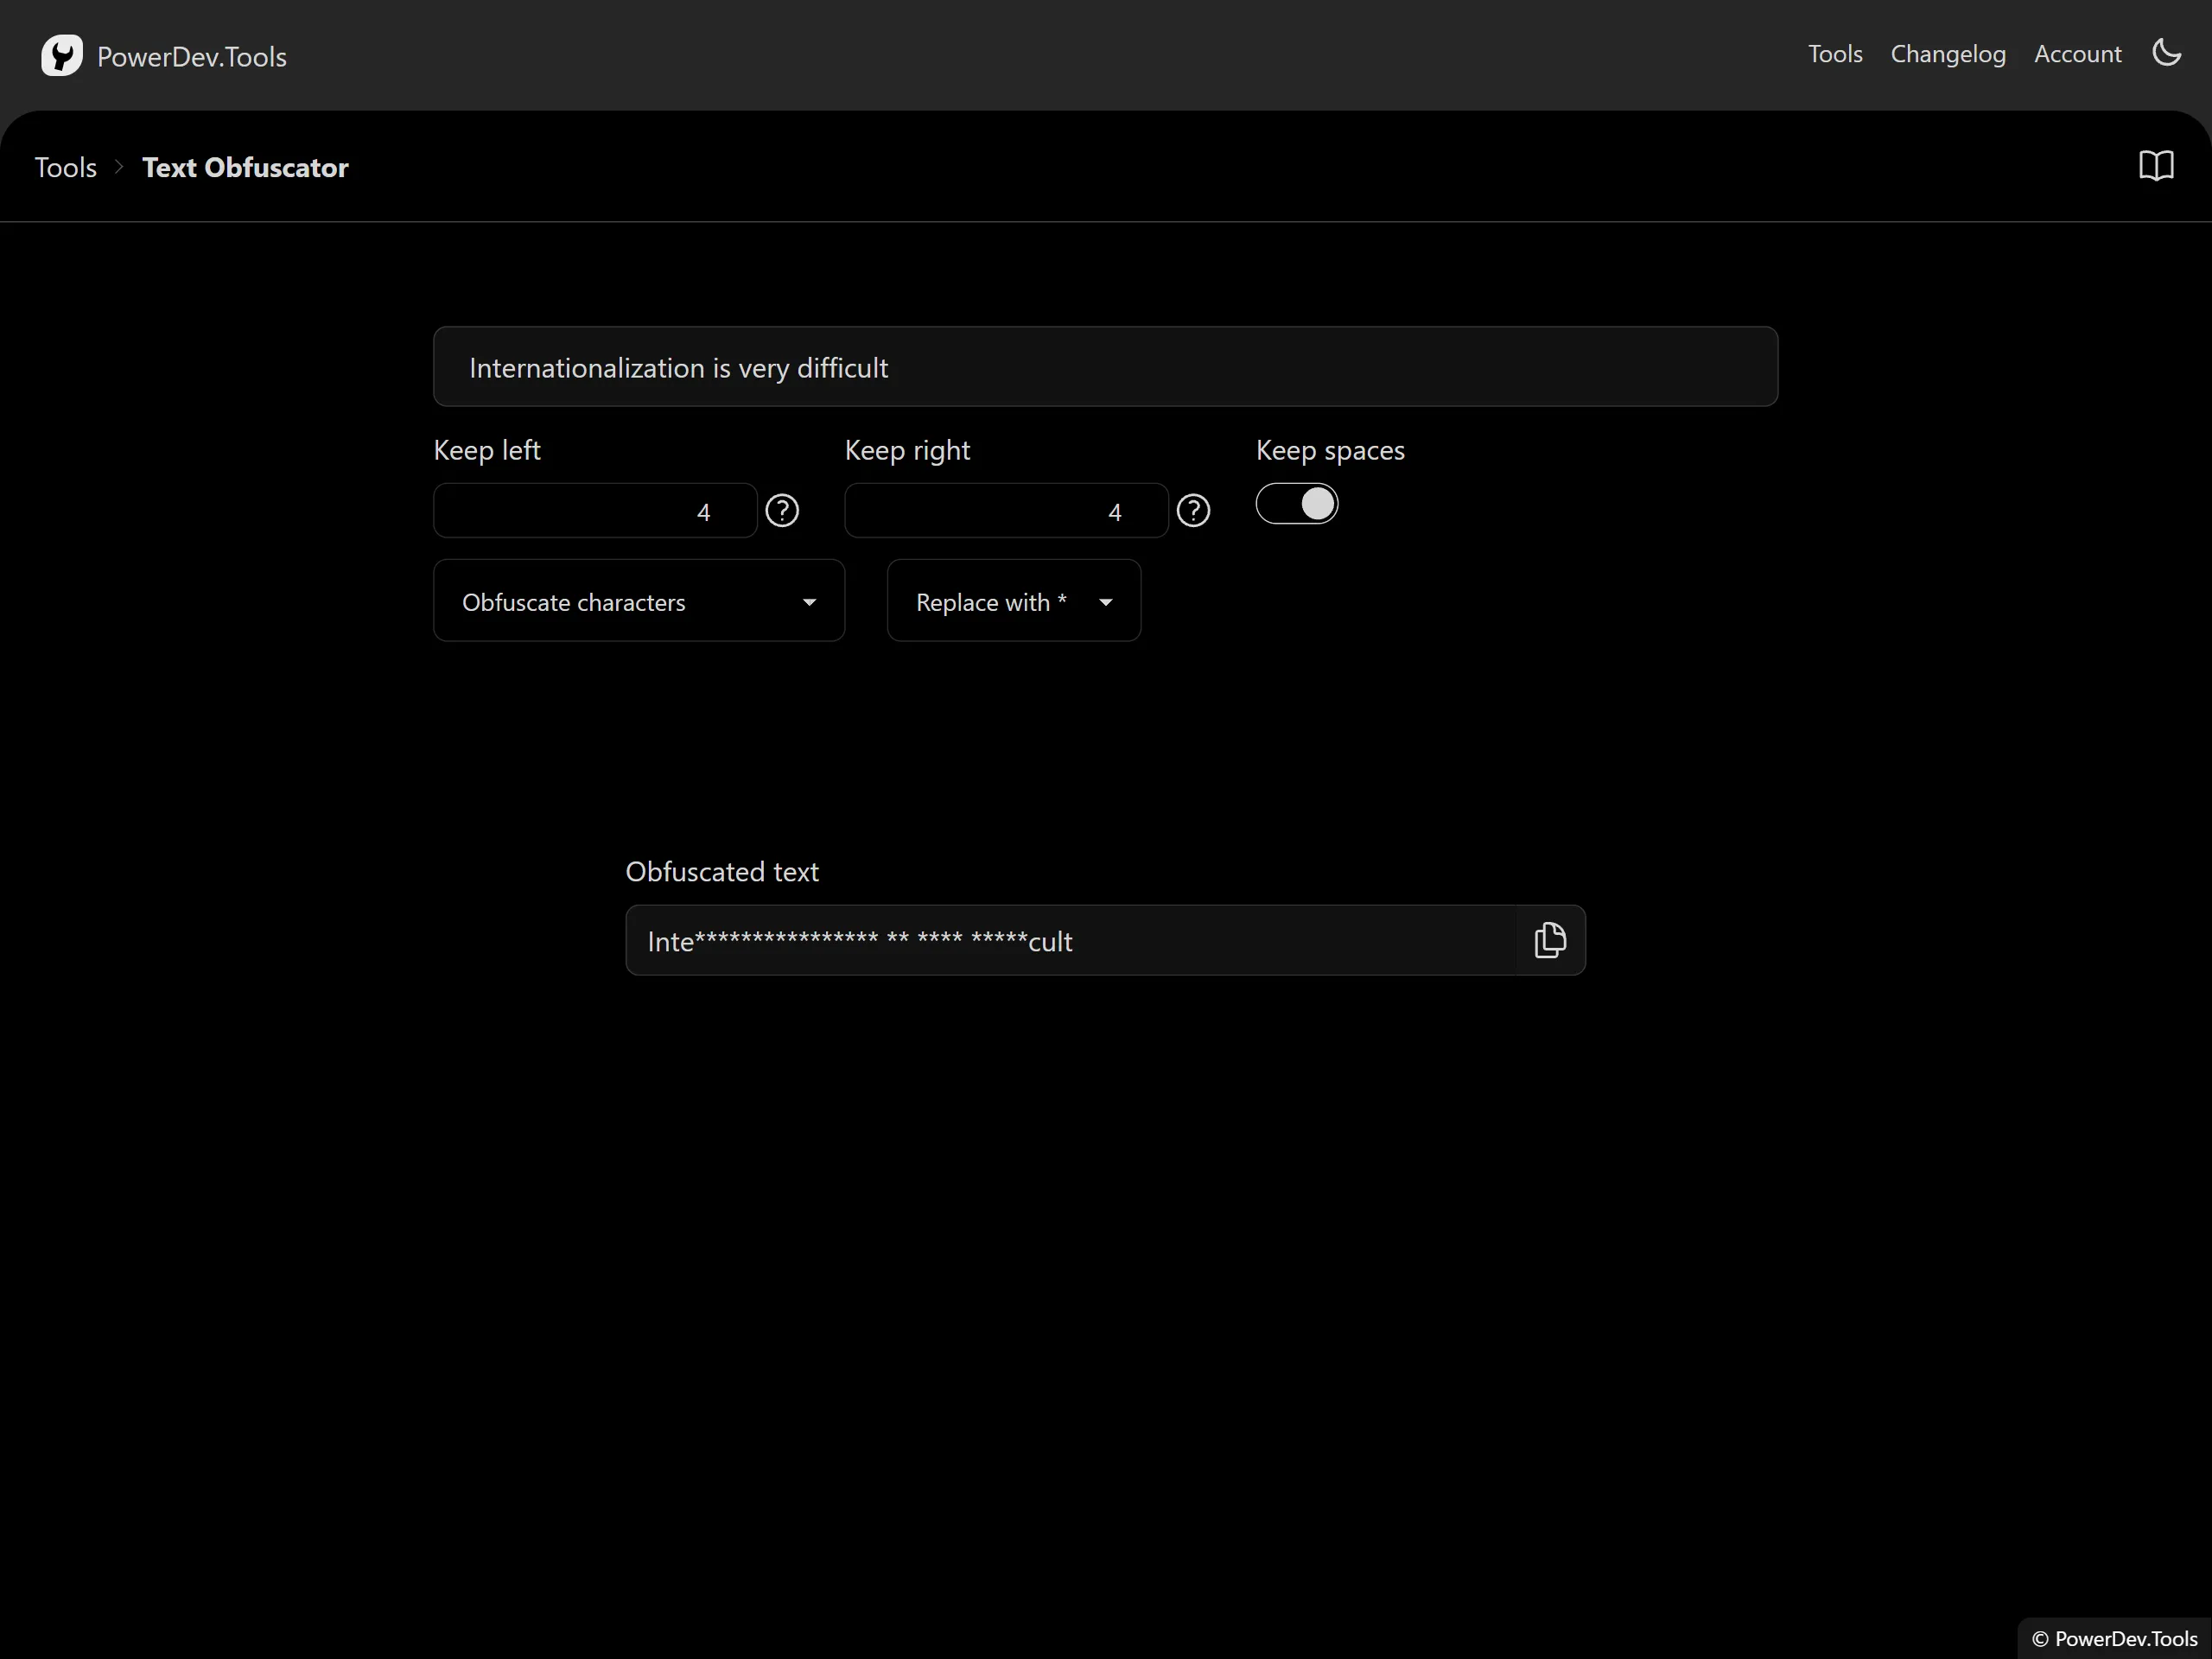Click the PowerDev.Tools logo icon
Viewport: 2212px width, 1659px height.
(x=61, y=56)
